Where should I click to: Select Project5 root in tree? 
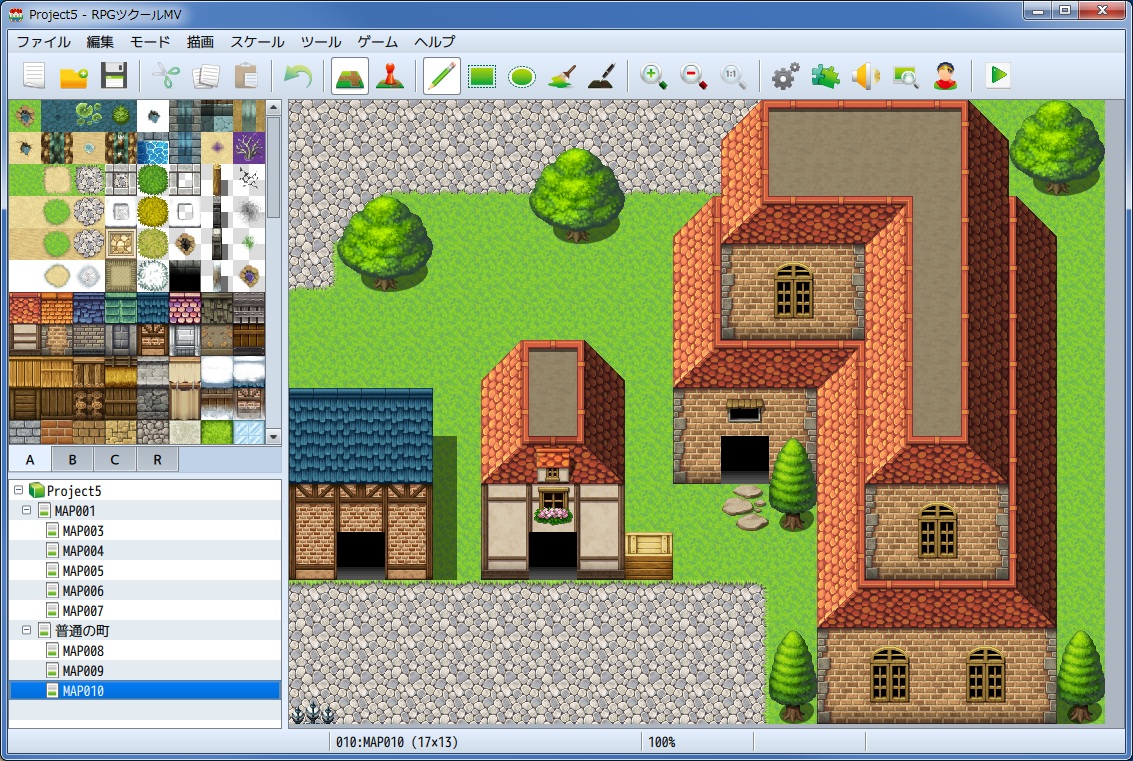point(74,491)
